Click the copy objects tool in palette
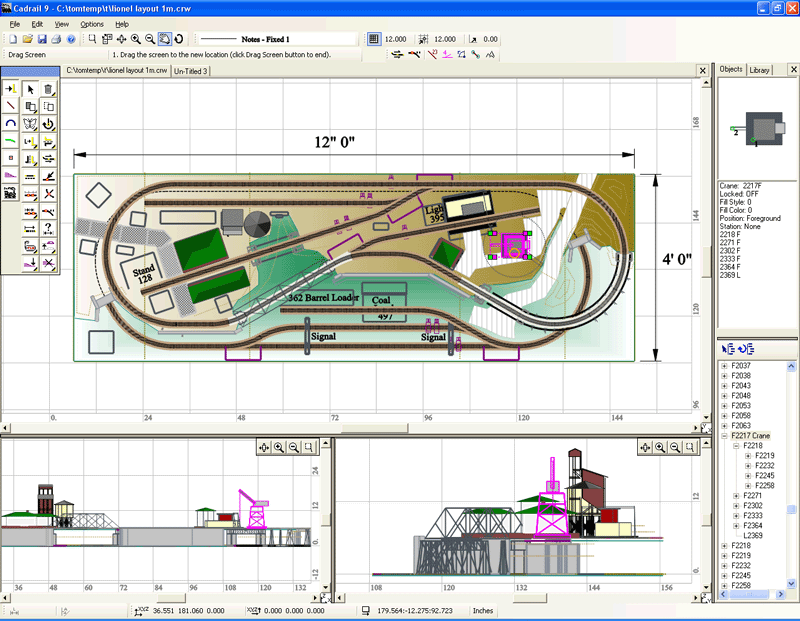Viewport: 800px width, 621px height. pos(30,106)
